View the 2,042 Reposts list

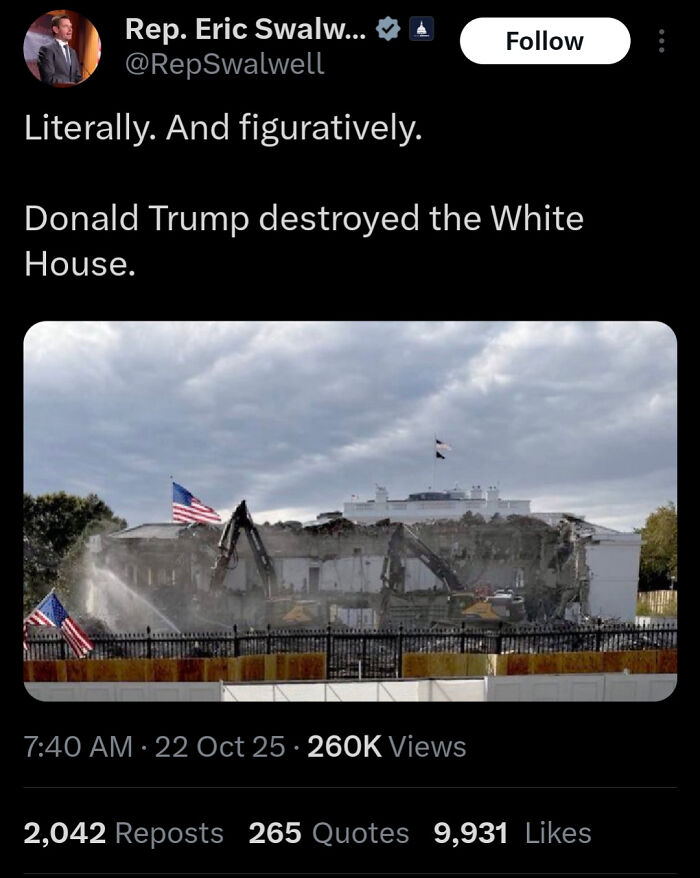[x=123, y=833]
